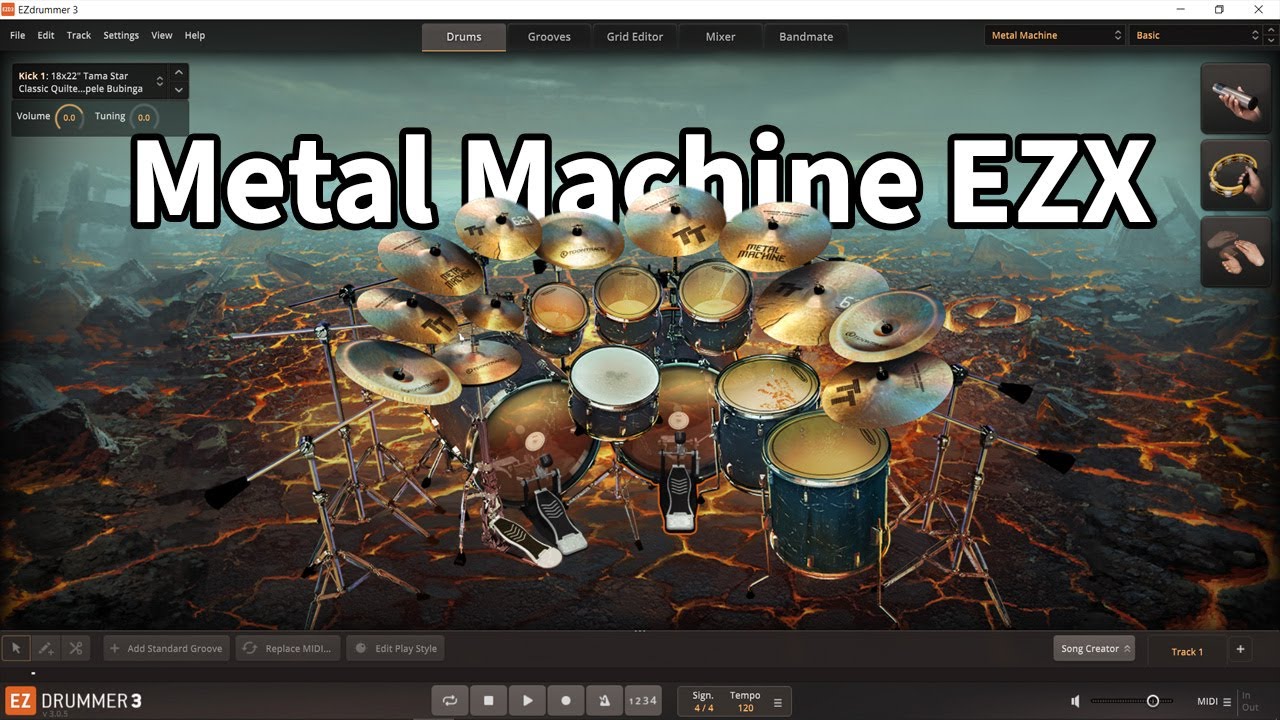Start recording with the record button
This screenshot has width=1280, height=720.
click(566, 701)
